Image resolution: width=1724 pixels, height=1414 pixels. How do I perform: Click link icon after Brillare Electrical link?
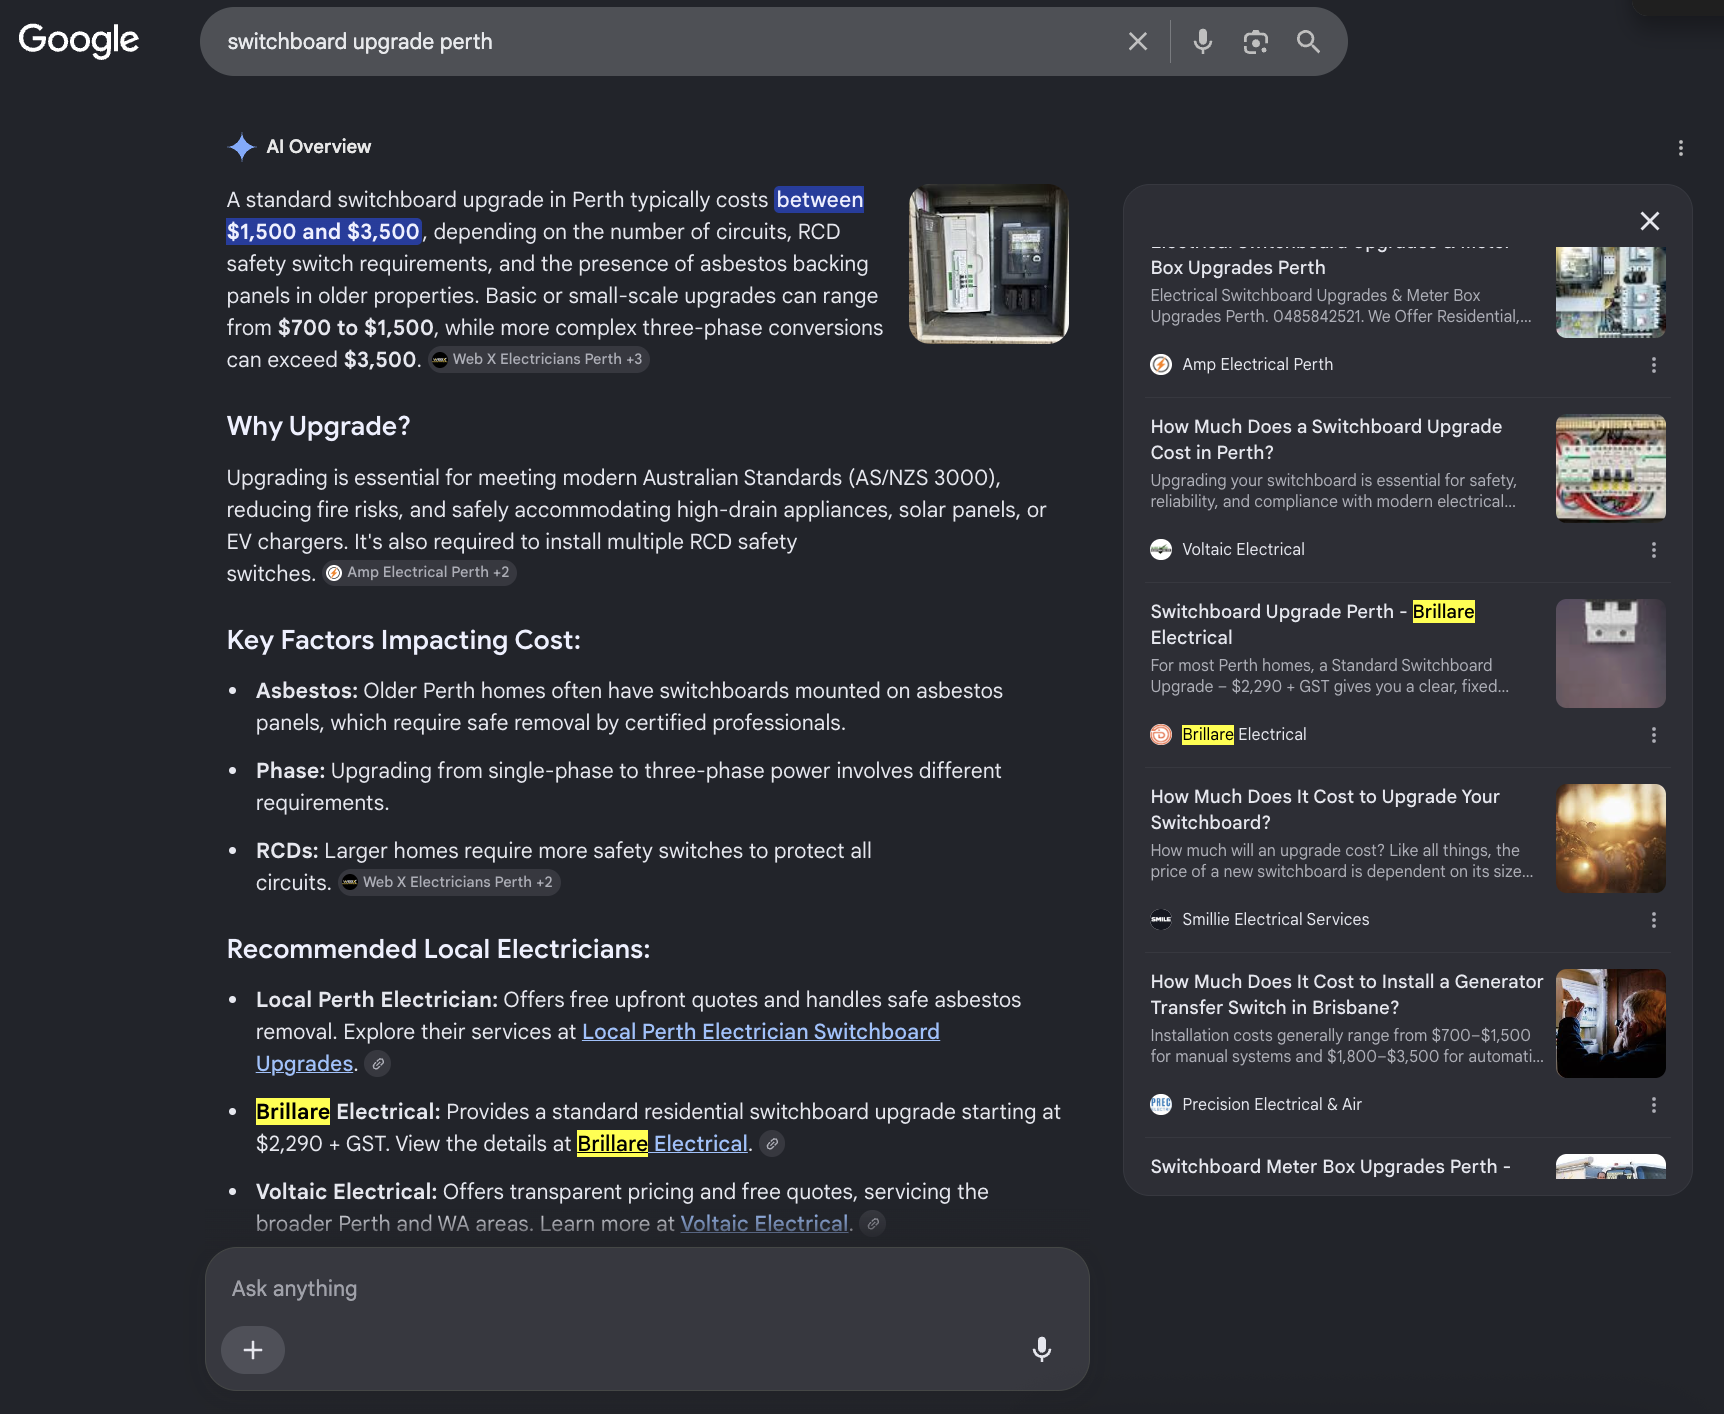click(x=772, y=1144)
